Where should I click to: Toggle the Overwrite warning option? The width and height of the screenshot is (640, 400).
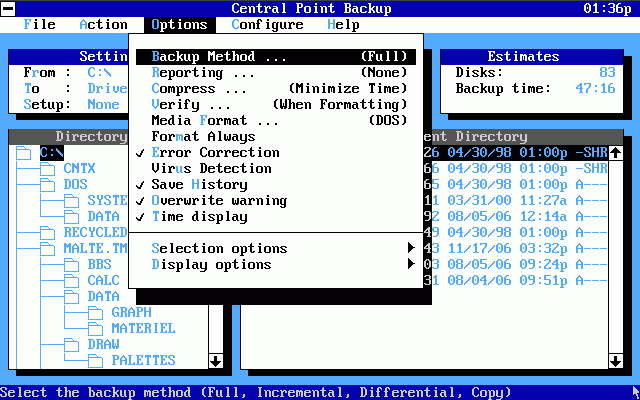[276, 201]
